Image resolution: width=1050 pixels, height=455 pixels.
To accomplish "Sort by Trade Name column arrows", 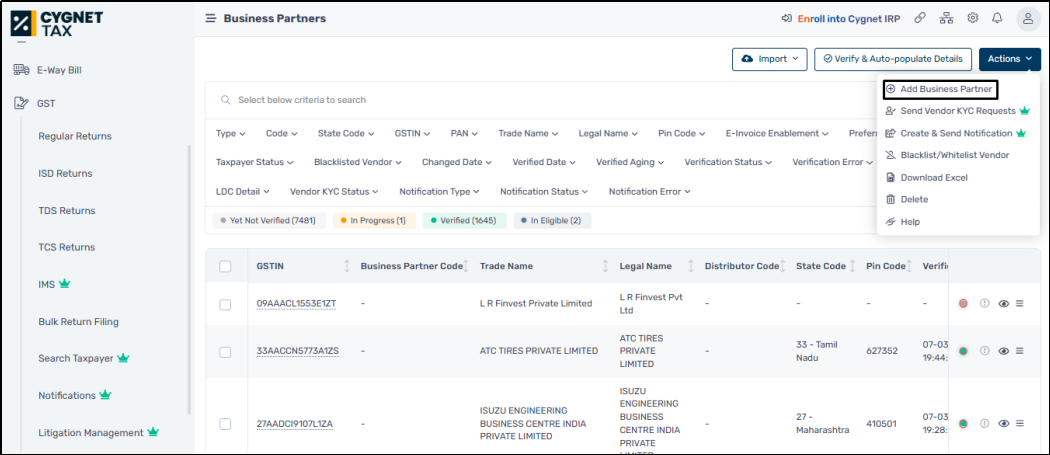I will (605, 266).
